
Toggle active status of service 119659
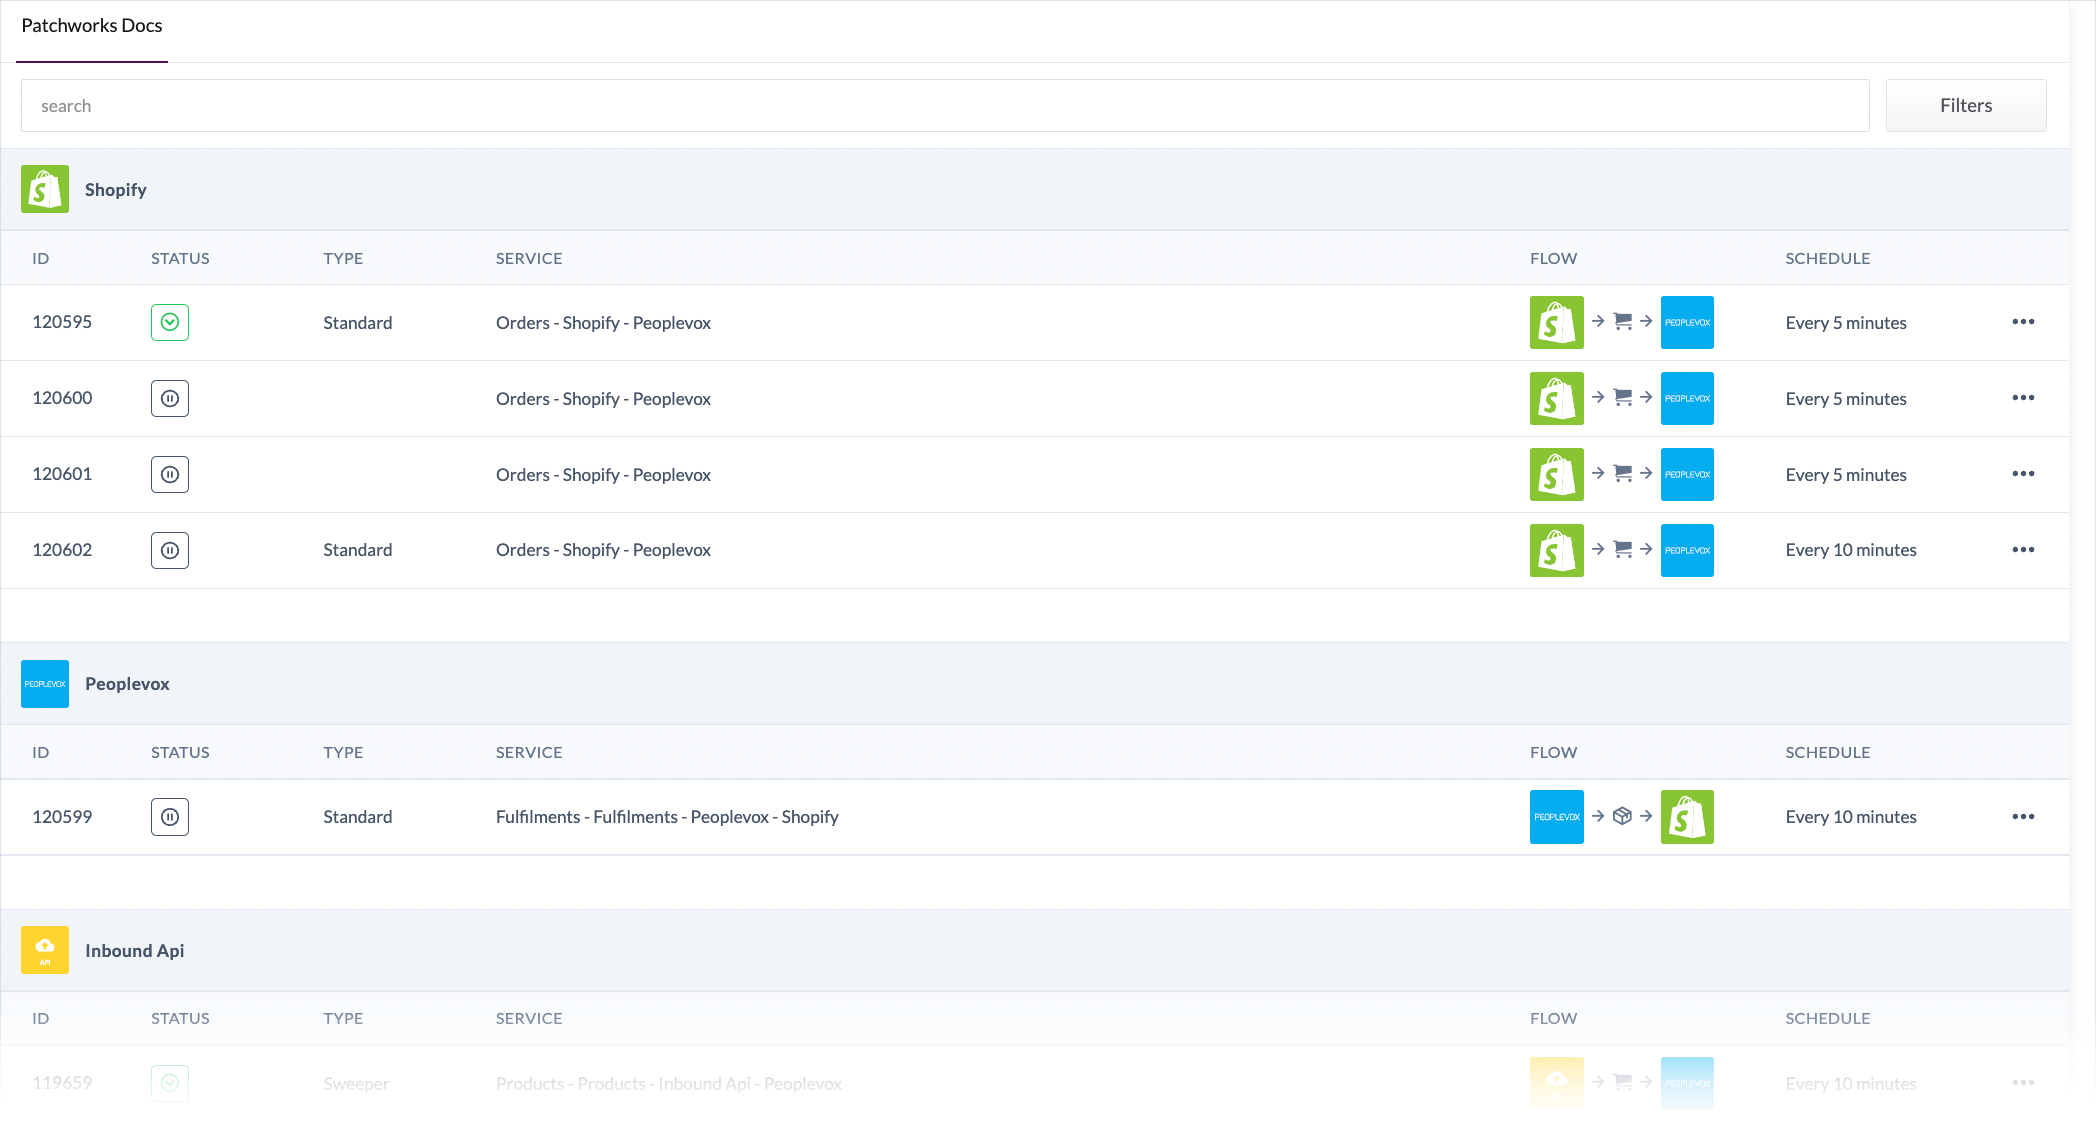click(170, 1083)
